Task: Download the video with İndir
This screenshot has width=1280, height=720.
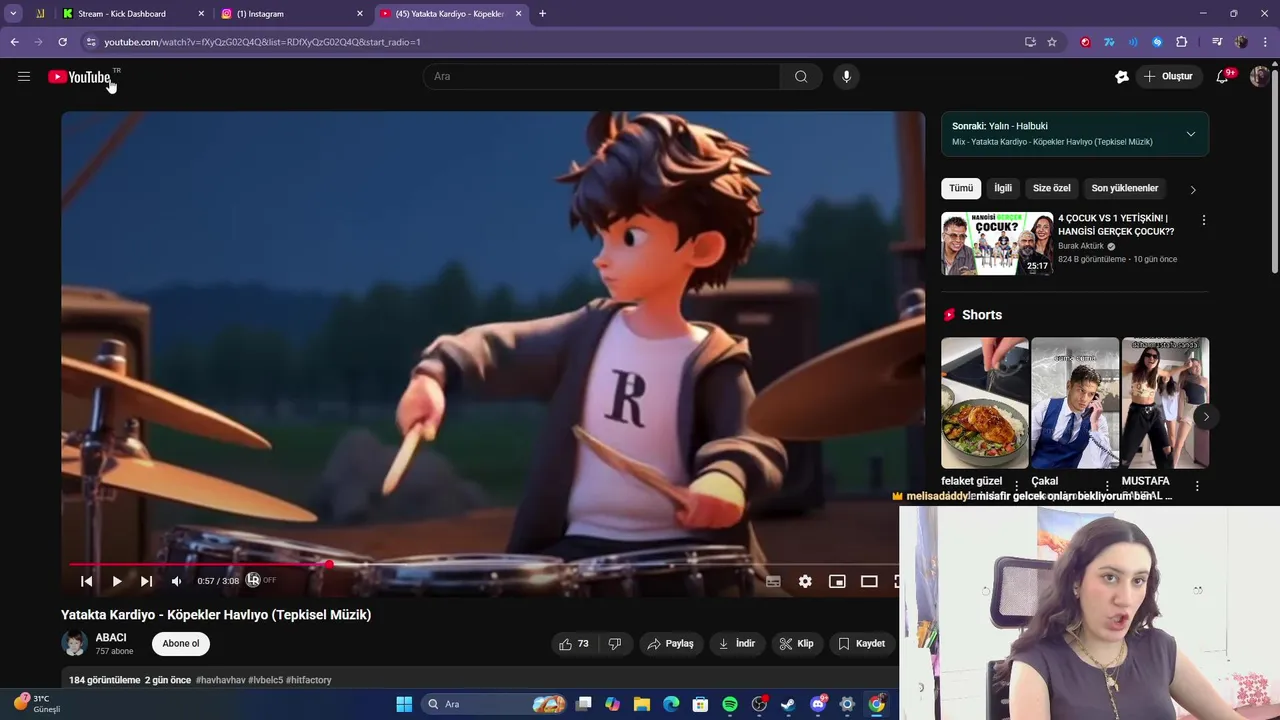Action: tap(737, 644)
